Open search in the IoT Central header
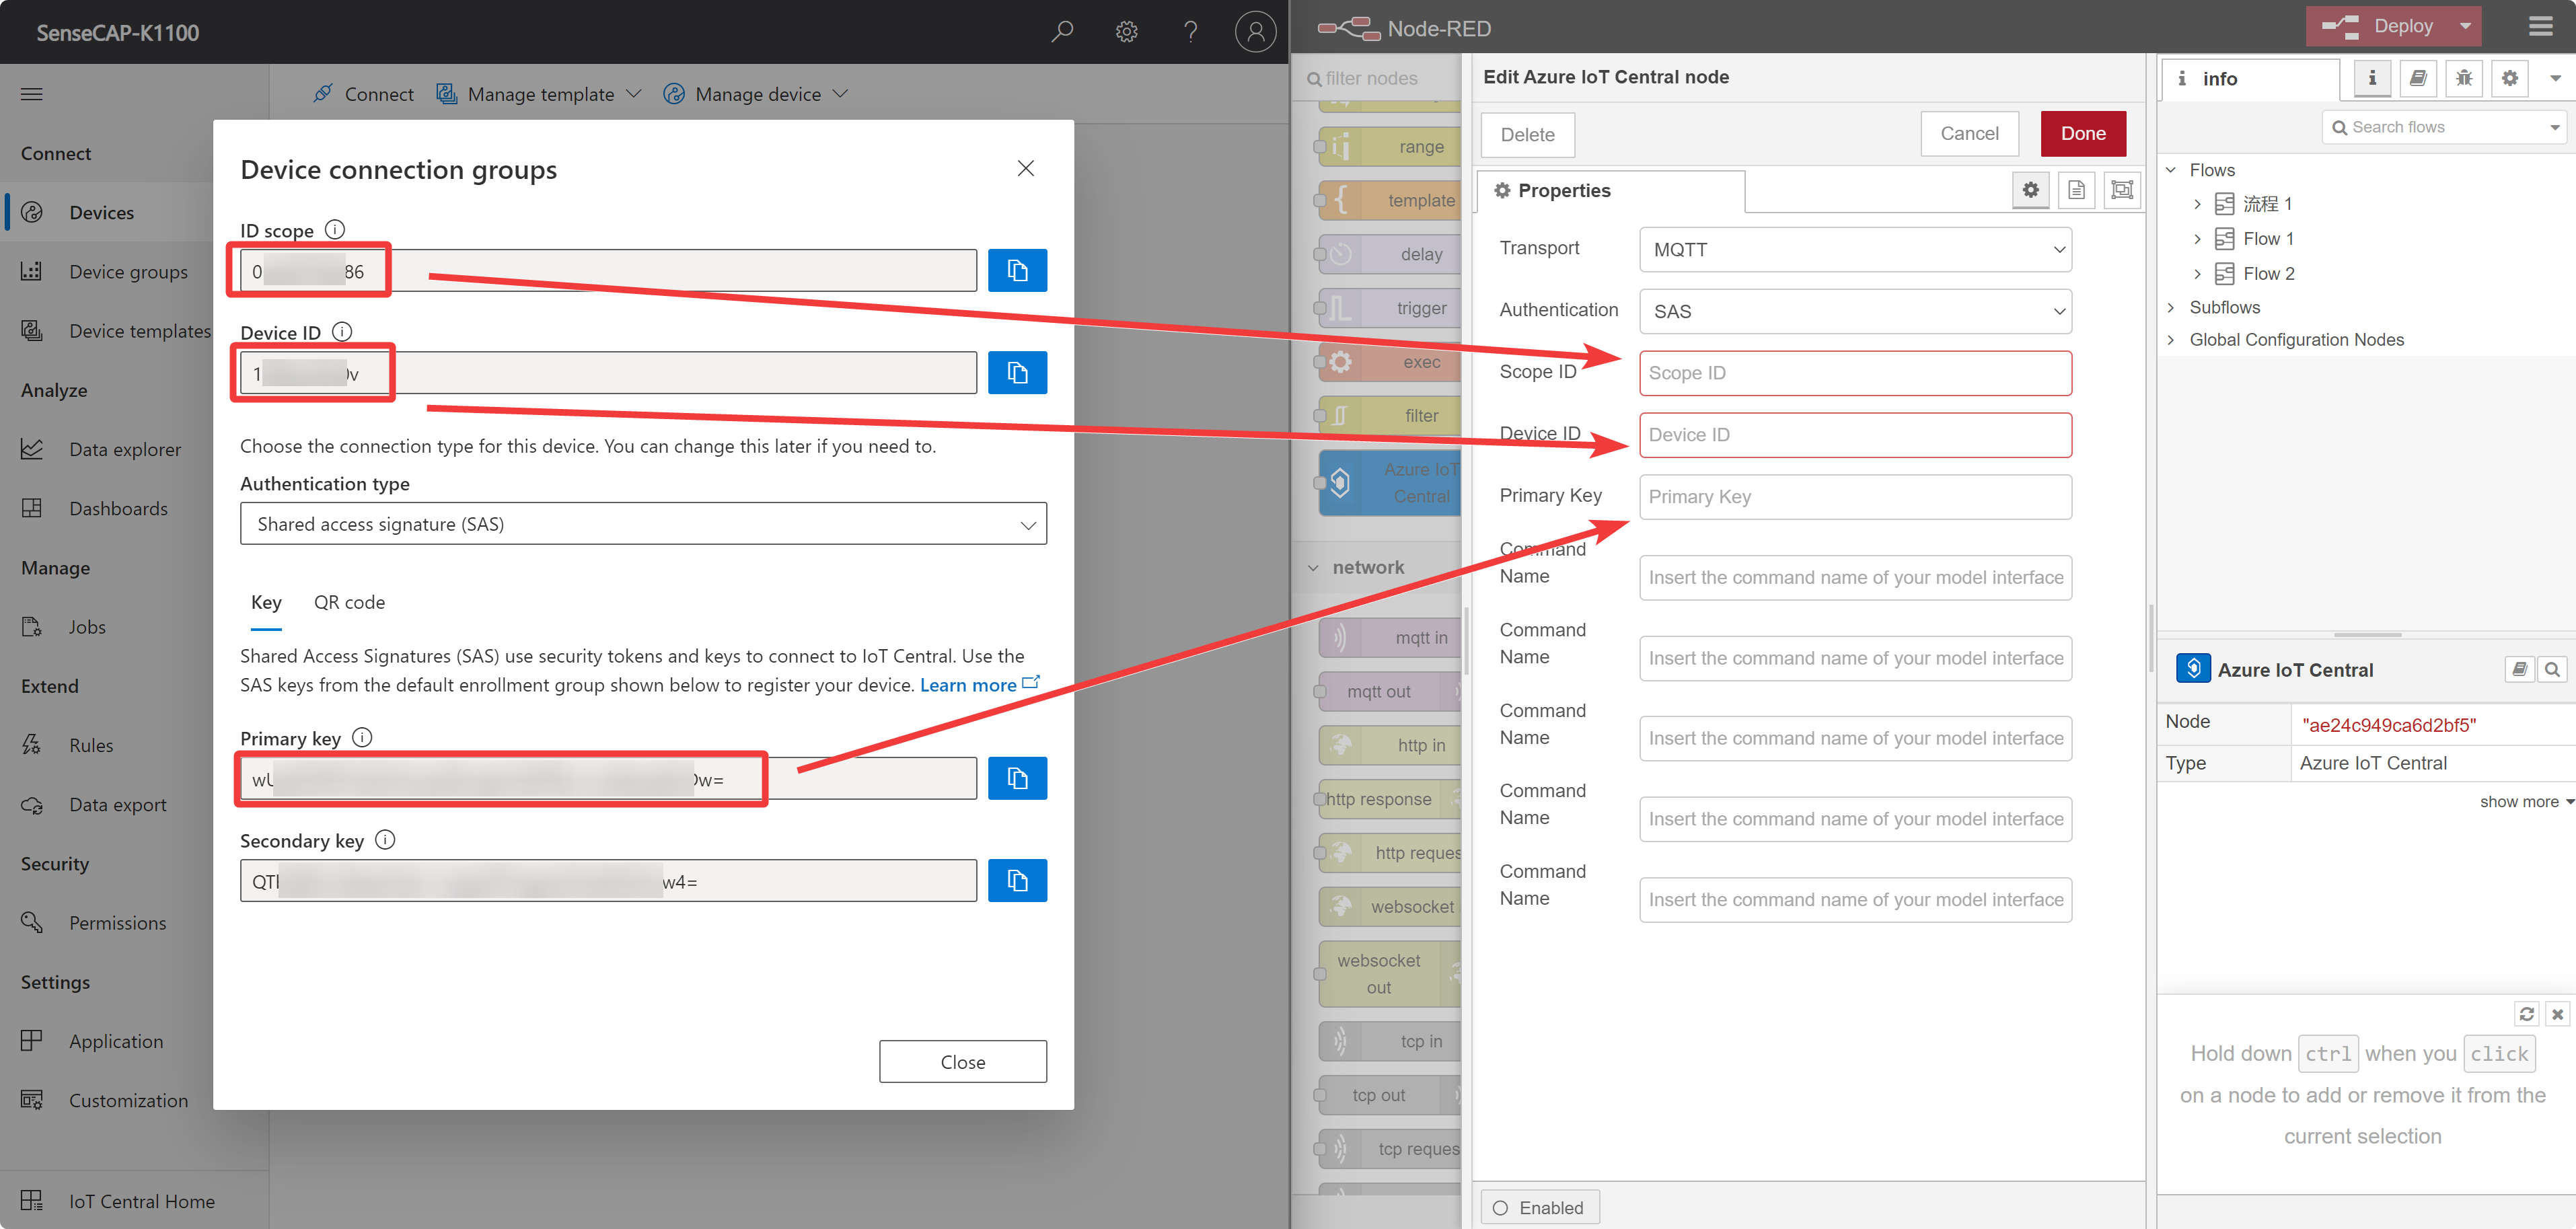The width and height of the screenshot is (2576, 1229). click(1062, 32)
